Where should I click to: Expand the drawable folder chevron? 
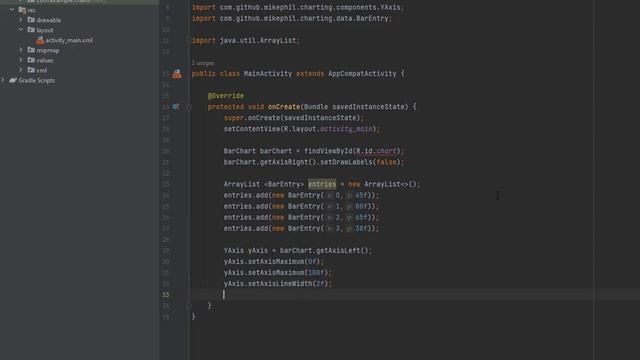click(x=21, y=20)
